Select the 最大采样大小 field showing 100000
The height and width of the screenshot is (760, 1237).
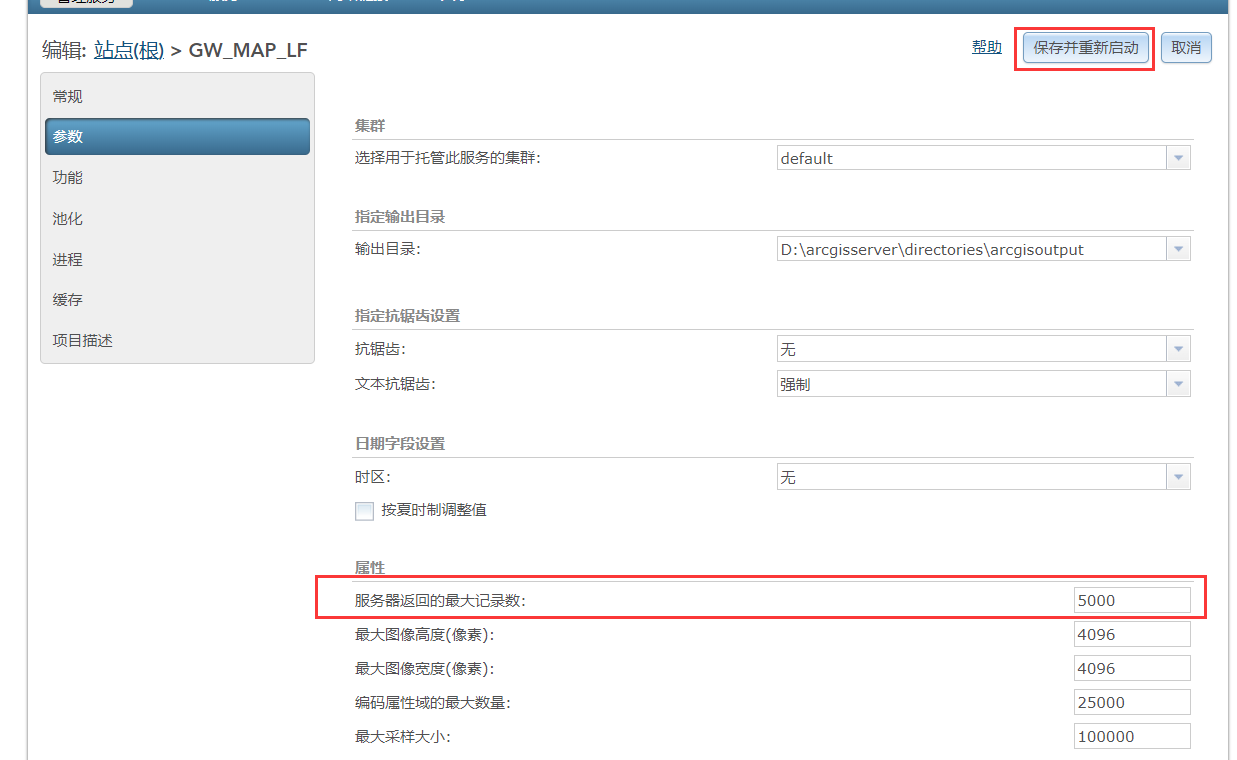click(1131, 735)
